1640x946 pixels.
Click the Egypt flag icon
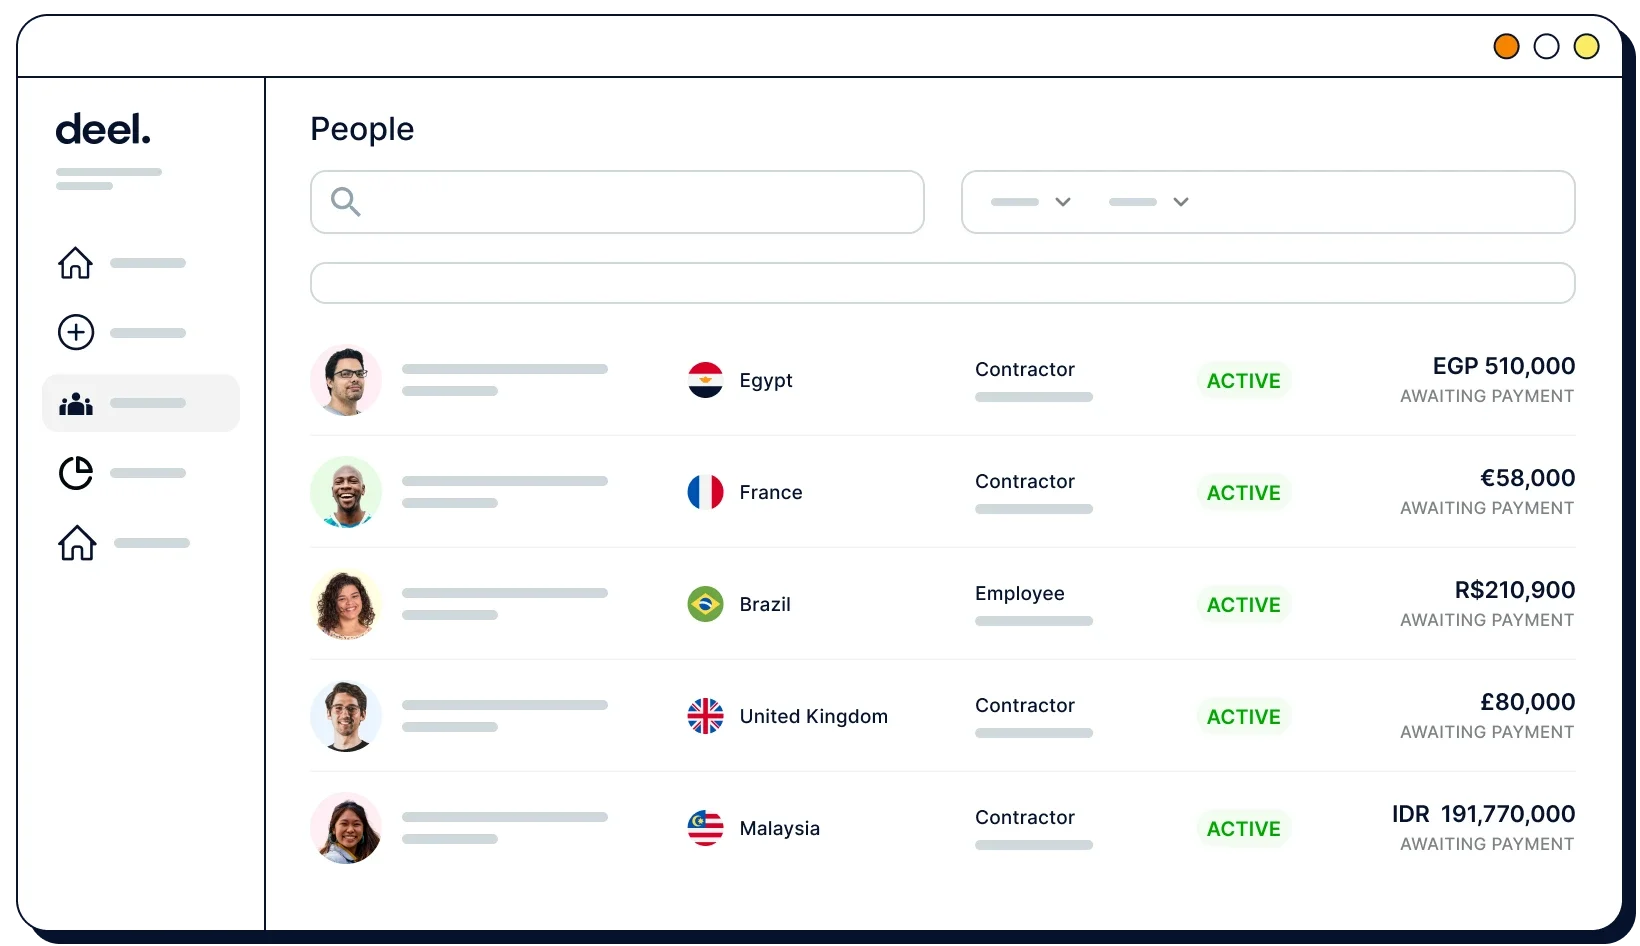[x=706, y=380]
